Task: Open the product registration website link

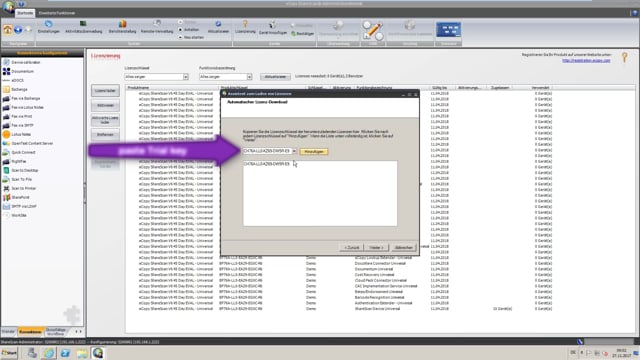Action: click(x=586, y=60)
